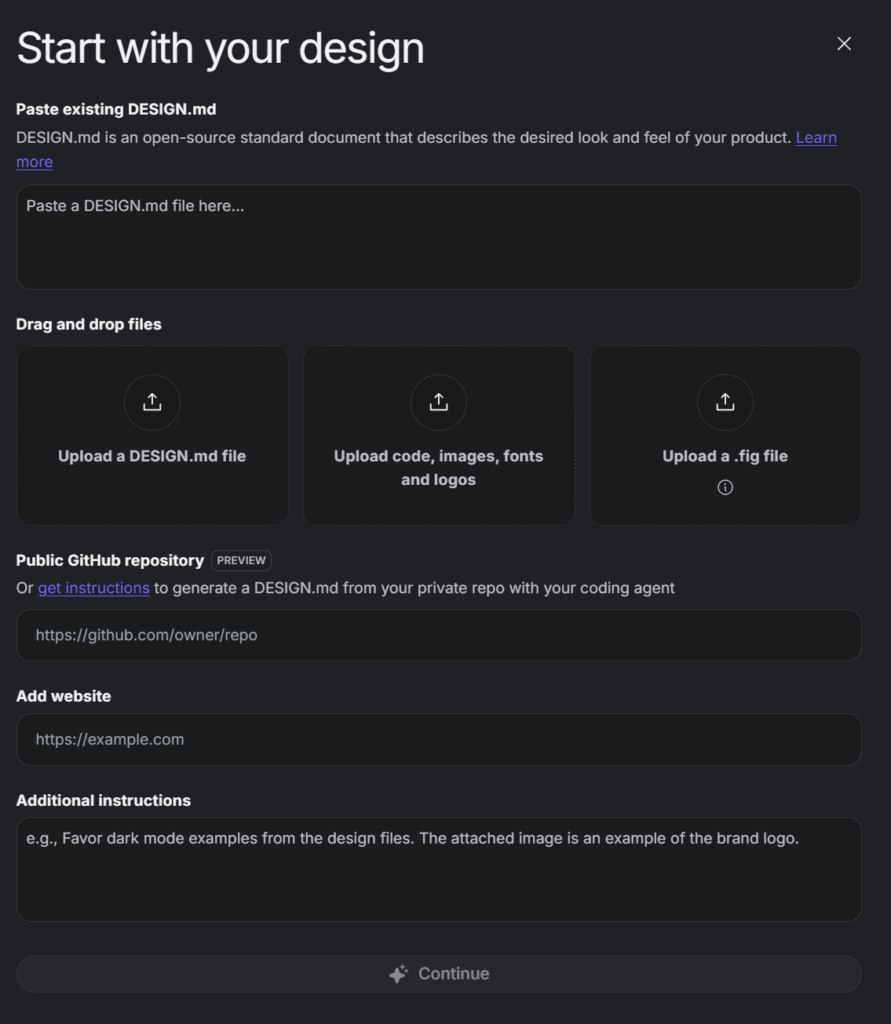Click the GitHub repository URL field
This screenshot has height=1024, width=891.
click(x=439, y=635)
